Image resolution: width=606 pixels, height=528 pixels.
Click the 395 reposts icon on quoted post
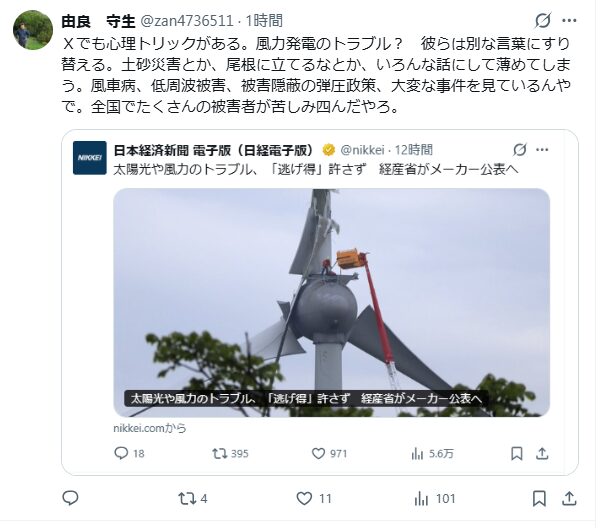coord(230,453)
